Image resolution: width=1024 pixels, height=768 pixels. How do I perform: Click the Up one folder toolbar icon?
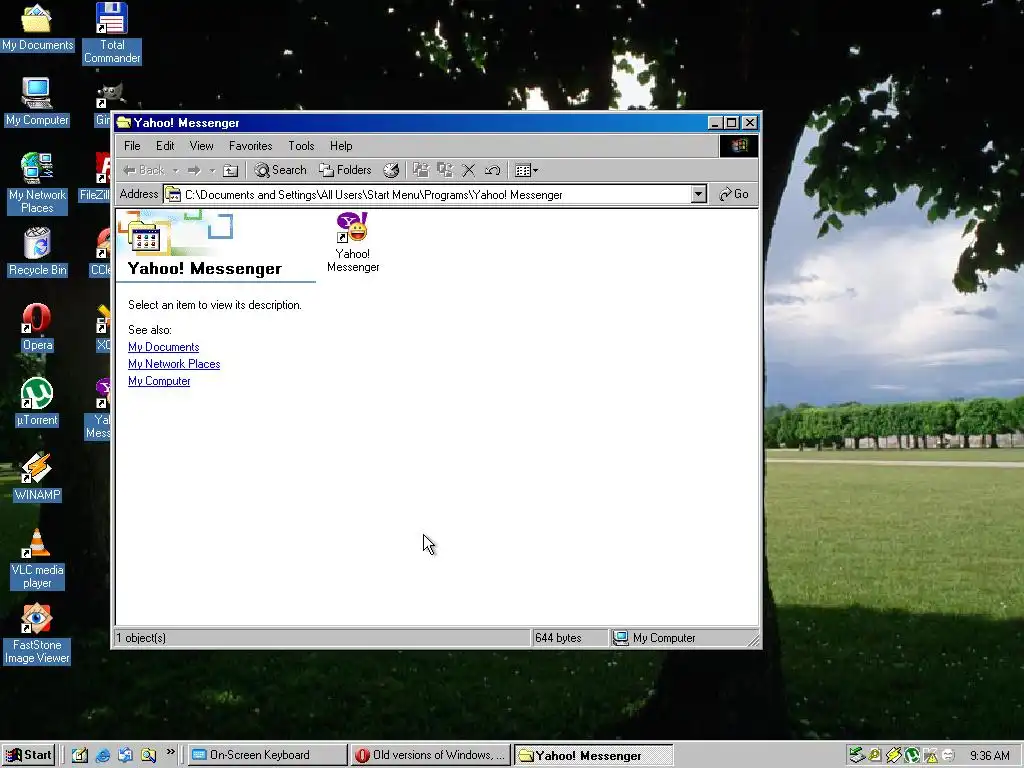[x=230, y=170]
